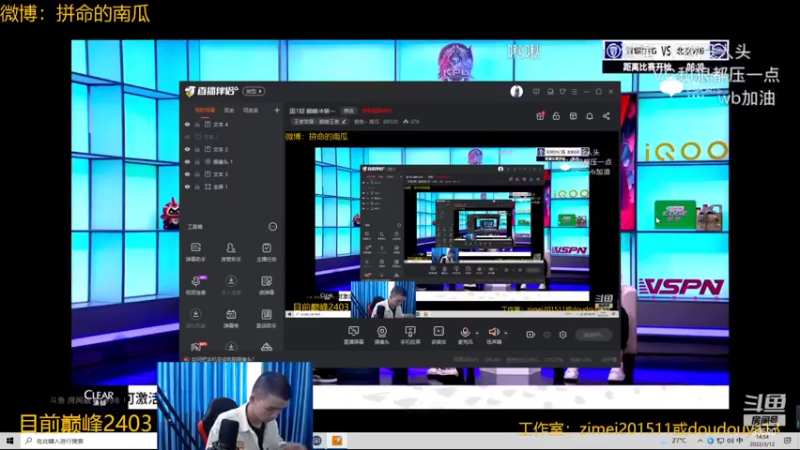The height and width of the screenshot is (450, 800).
Task: Open 歌词助手 tool icon
Action: tap(266, 318)
